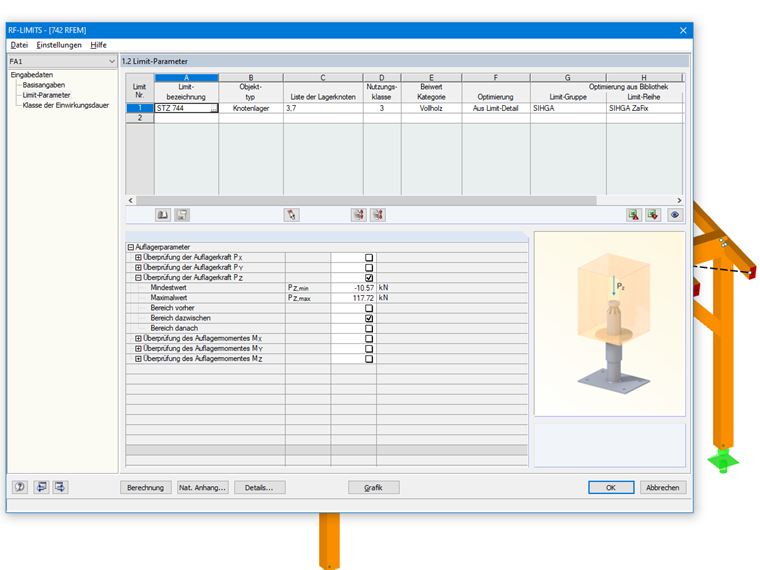The height and width of the screenshot is (570, 760).
Task: Go to the previous window via left arrow icon
Action: [x=41, y=487]
